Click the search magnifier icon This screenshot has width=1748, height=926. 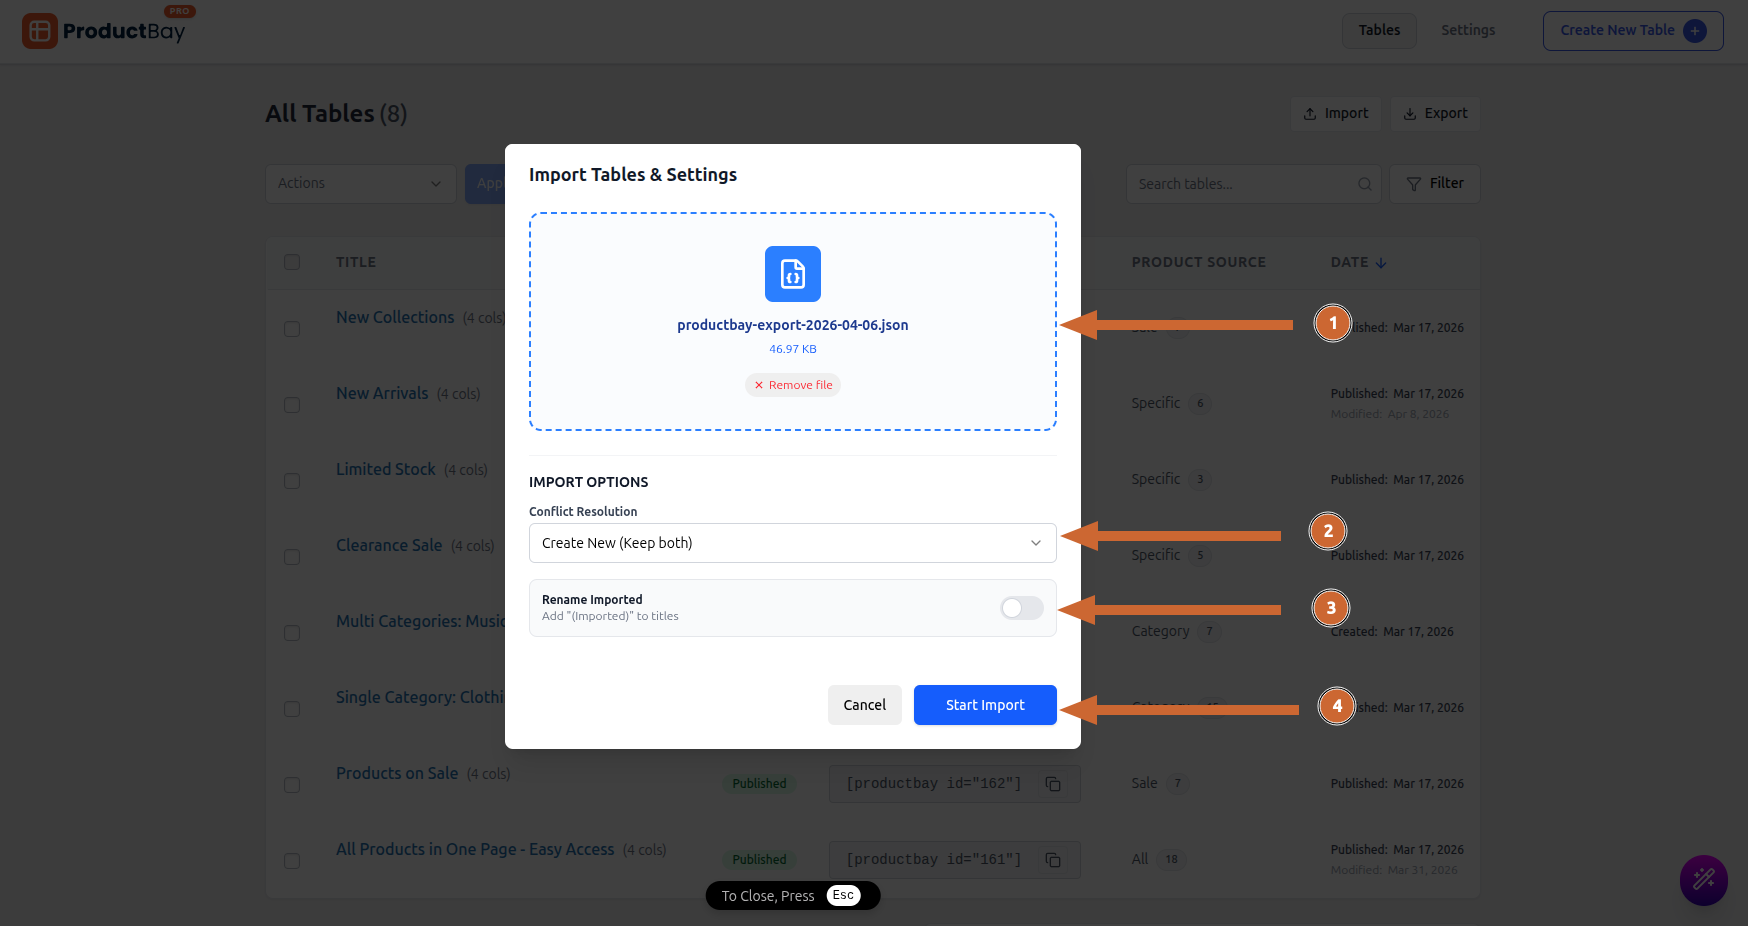(x=1364, y=184)
